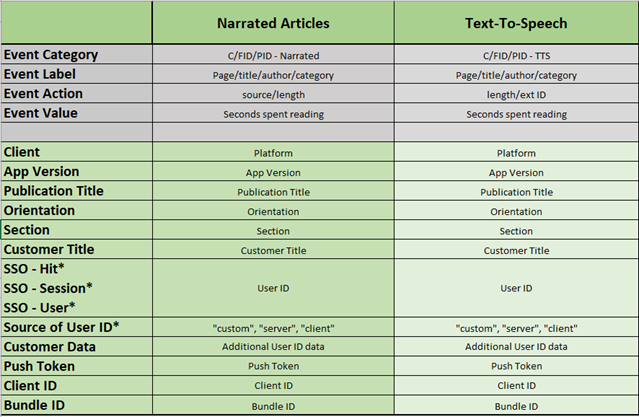Select the Narrated Articles column header
Viewport: 639px width, 417px height.
tap(273, 23)
